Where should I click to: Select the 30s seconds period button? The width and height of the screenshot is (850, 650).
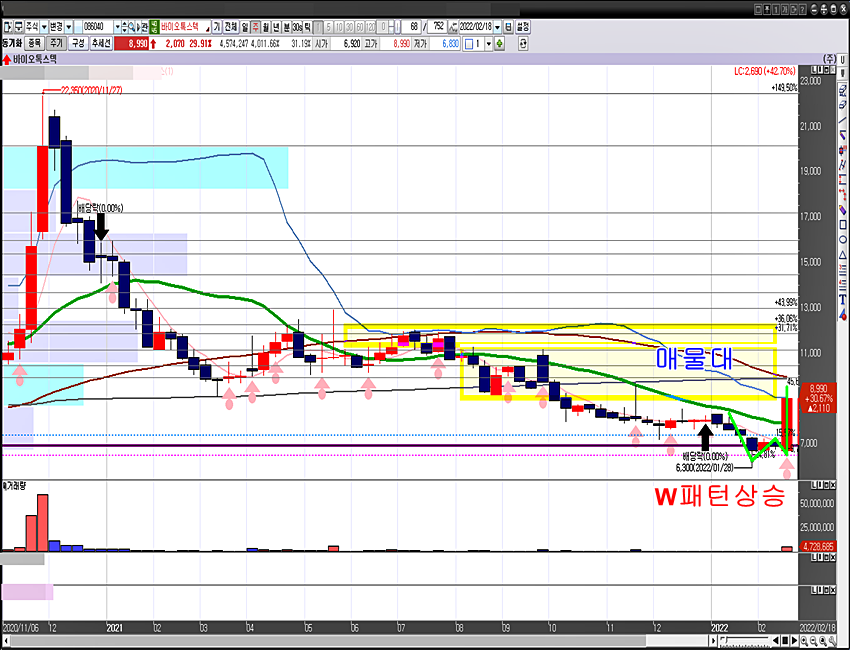coord(298,27)
